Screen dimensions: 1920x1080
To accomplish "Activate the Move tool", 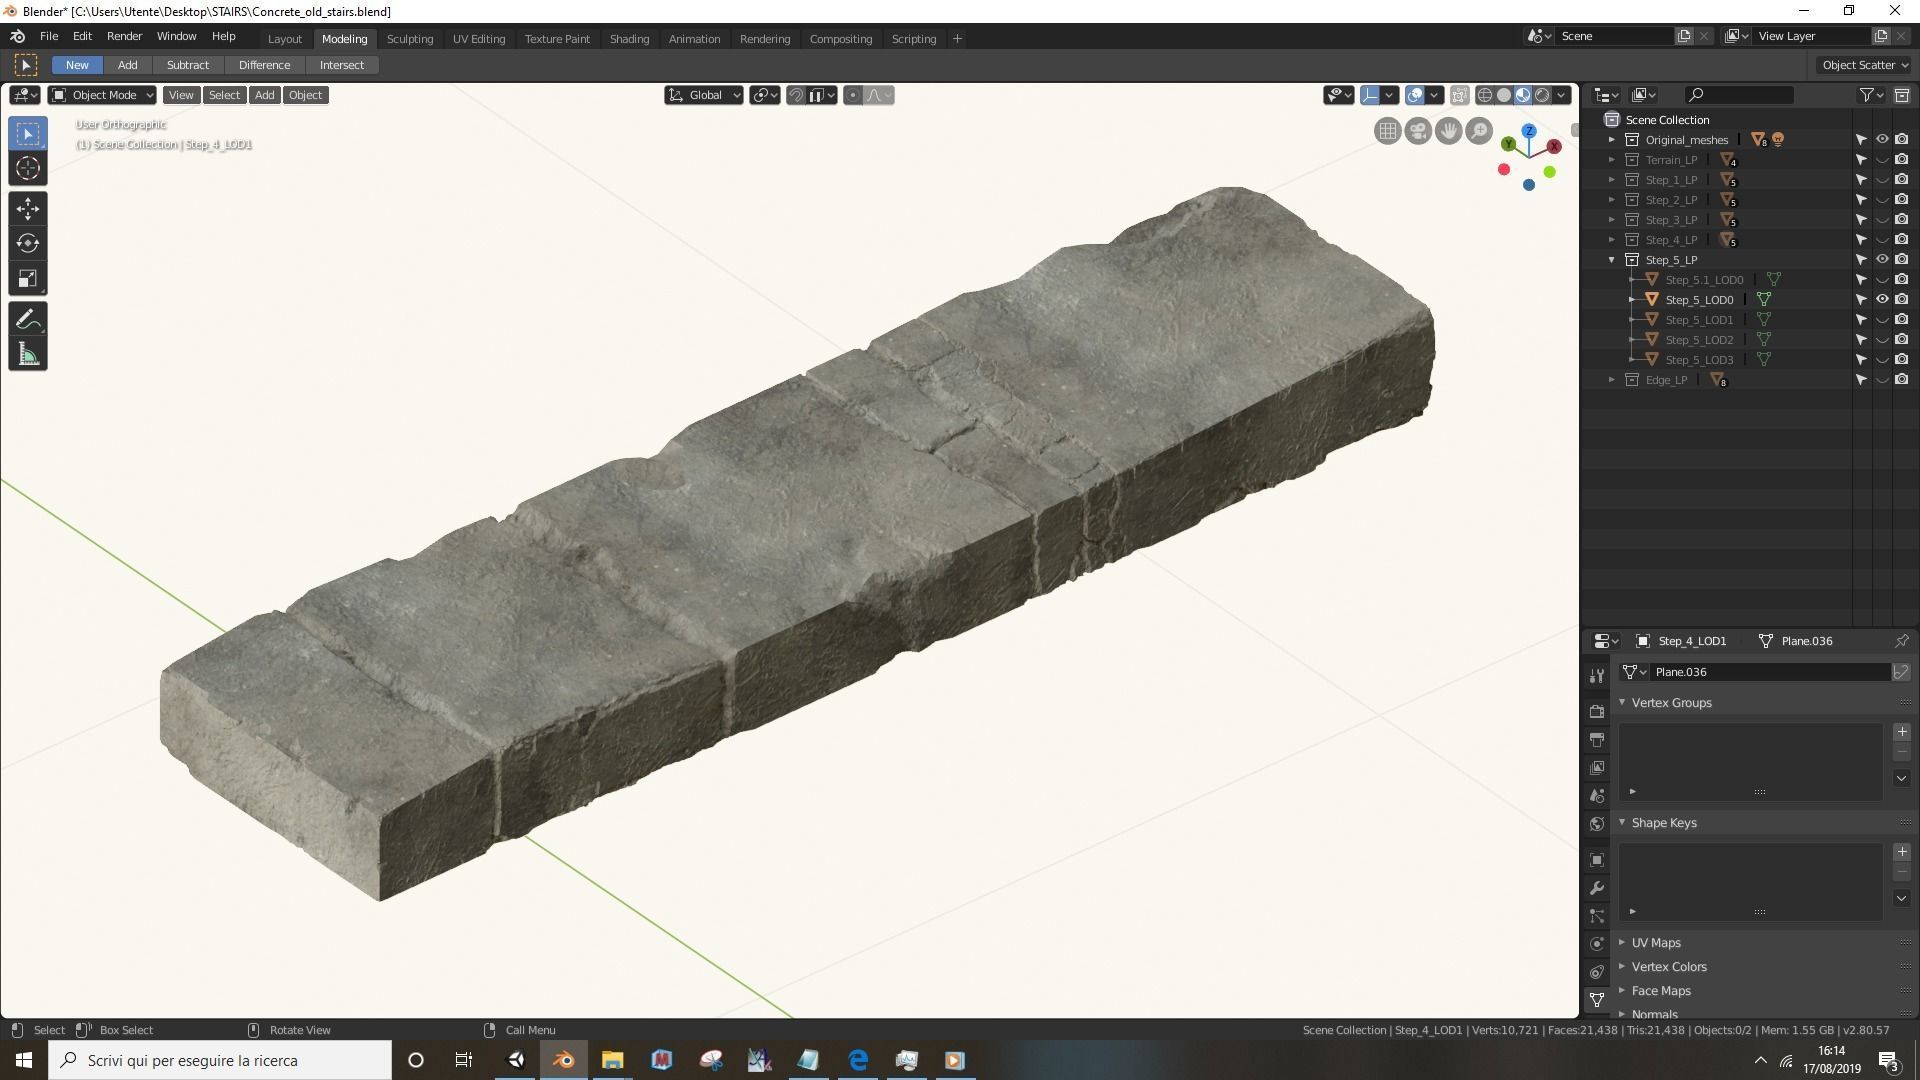I will tap(28, 208).
